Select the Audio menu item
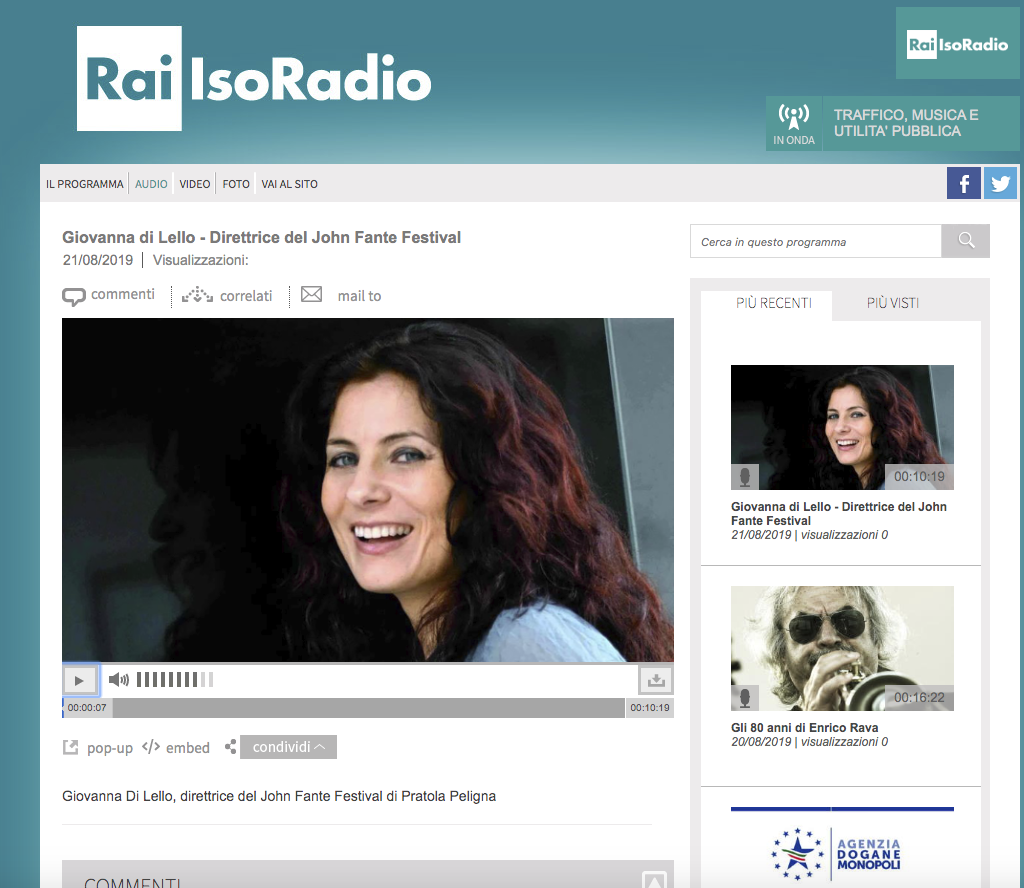This screenshot has width=1024, height=888. point(152,184)
